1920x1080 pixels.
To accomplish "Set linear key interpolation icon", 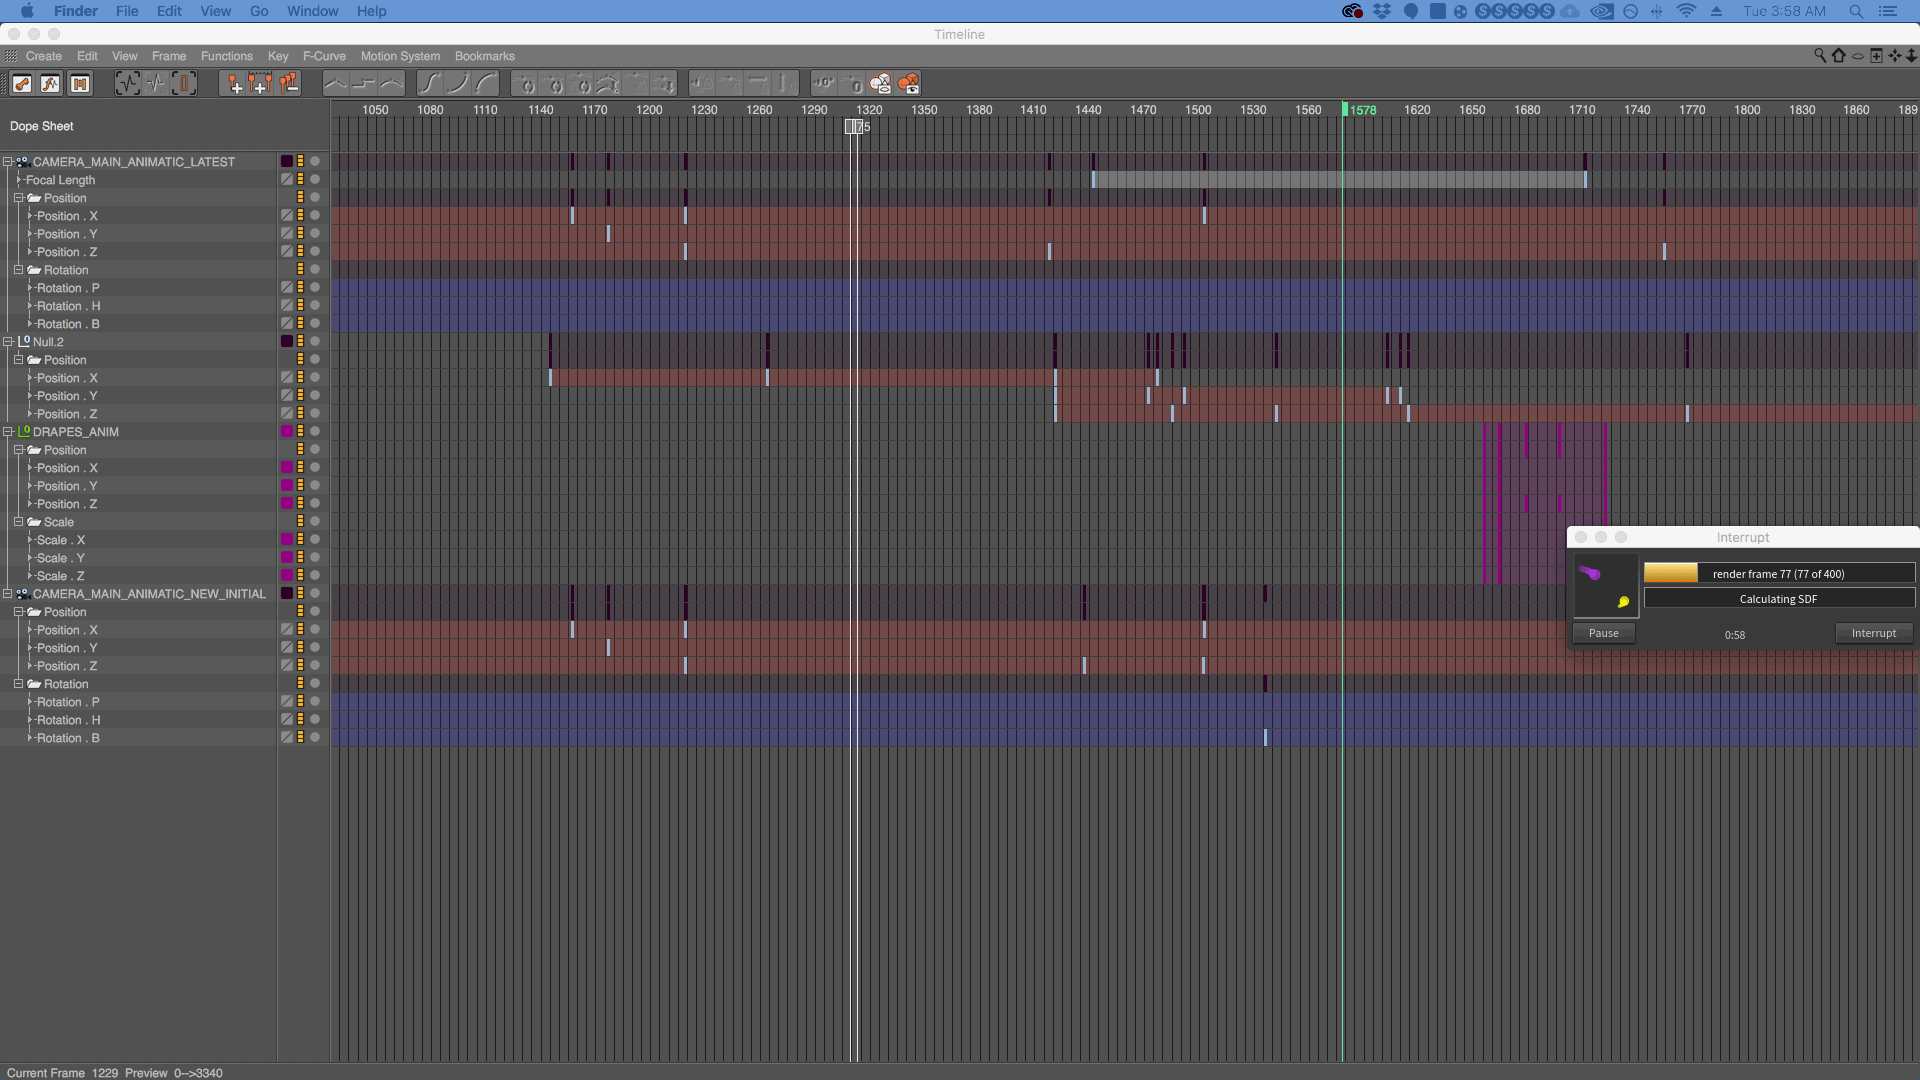I will pos(336,84).
